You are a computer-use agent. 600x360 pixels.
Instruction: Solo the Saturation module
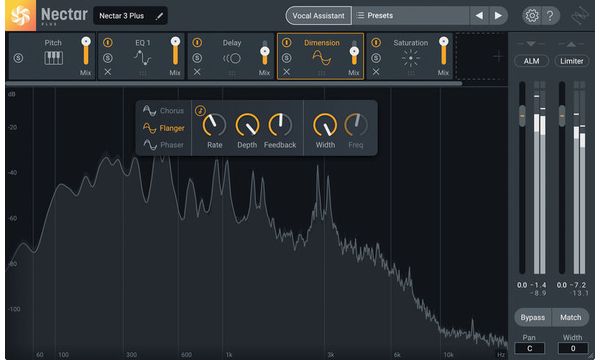(x=376, y=58)
